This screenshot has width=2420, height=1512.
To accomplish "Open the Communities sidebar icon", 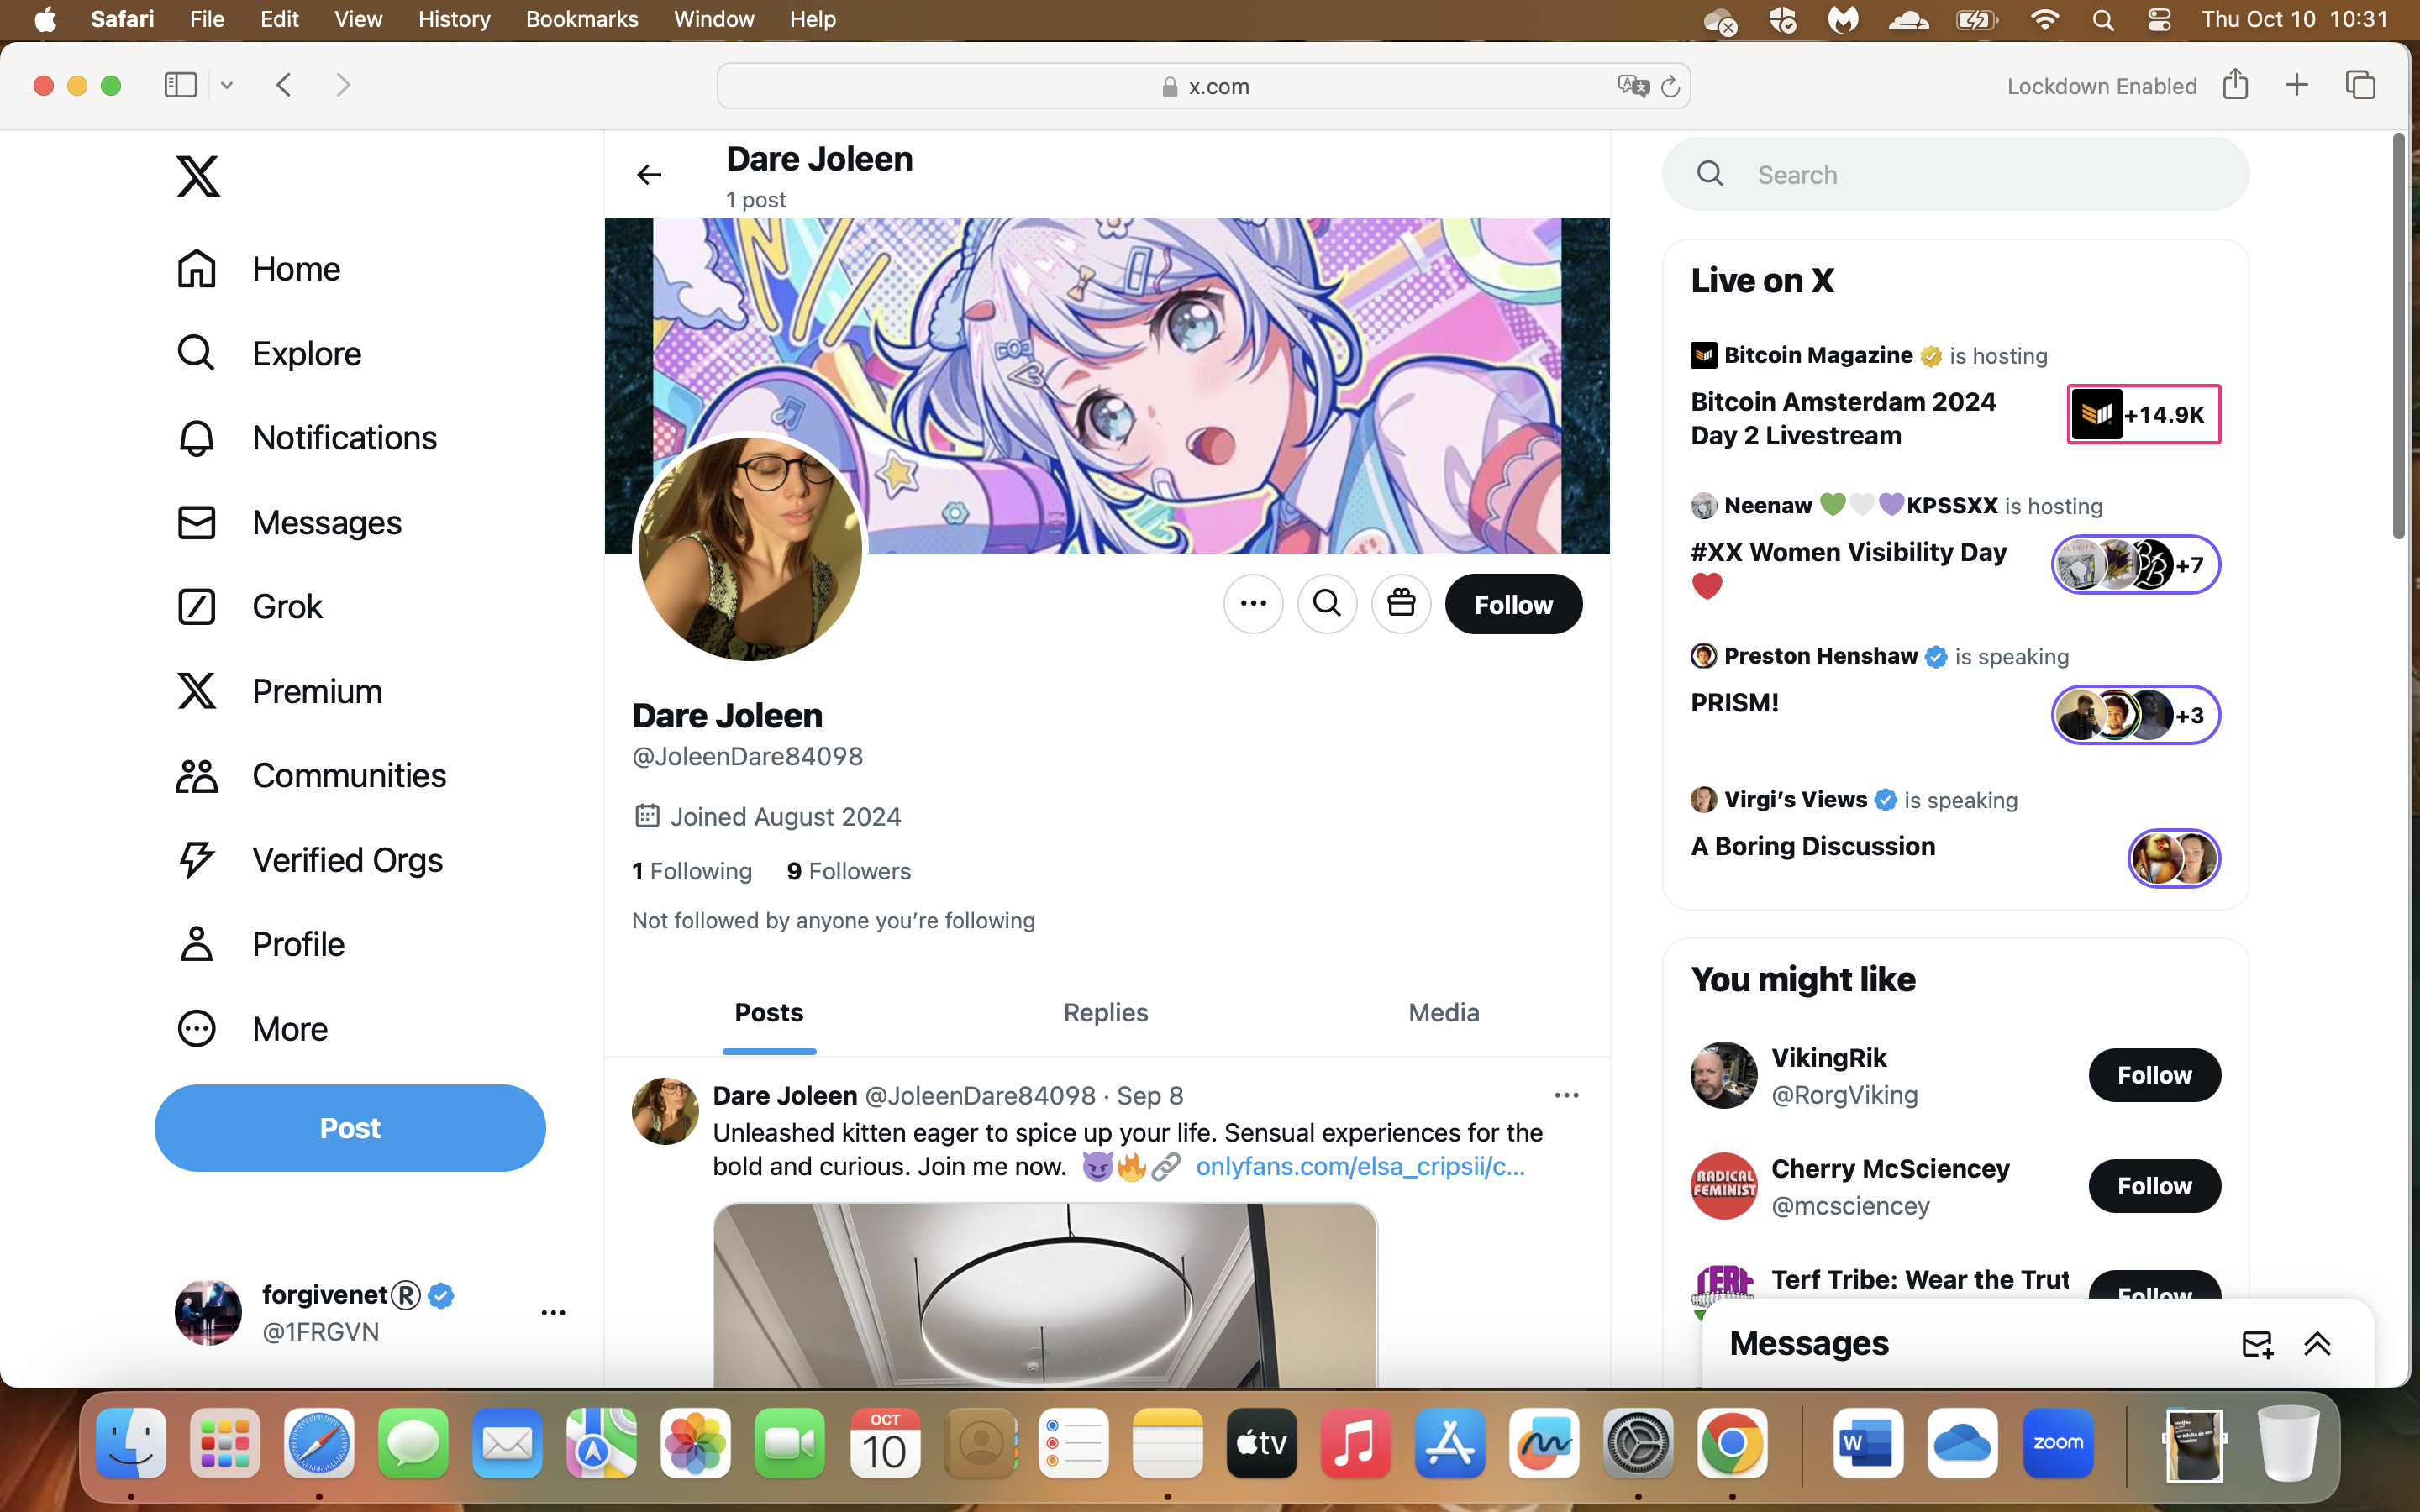I will coord(196,776).
